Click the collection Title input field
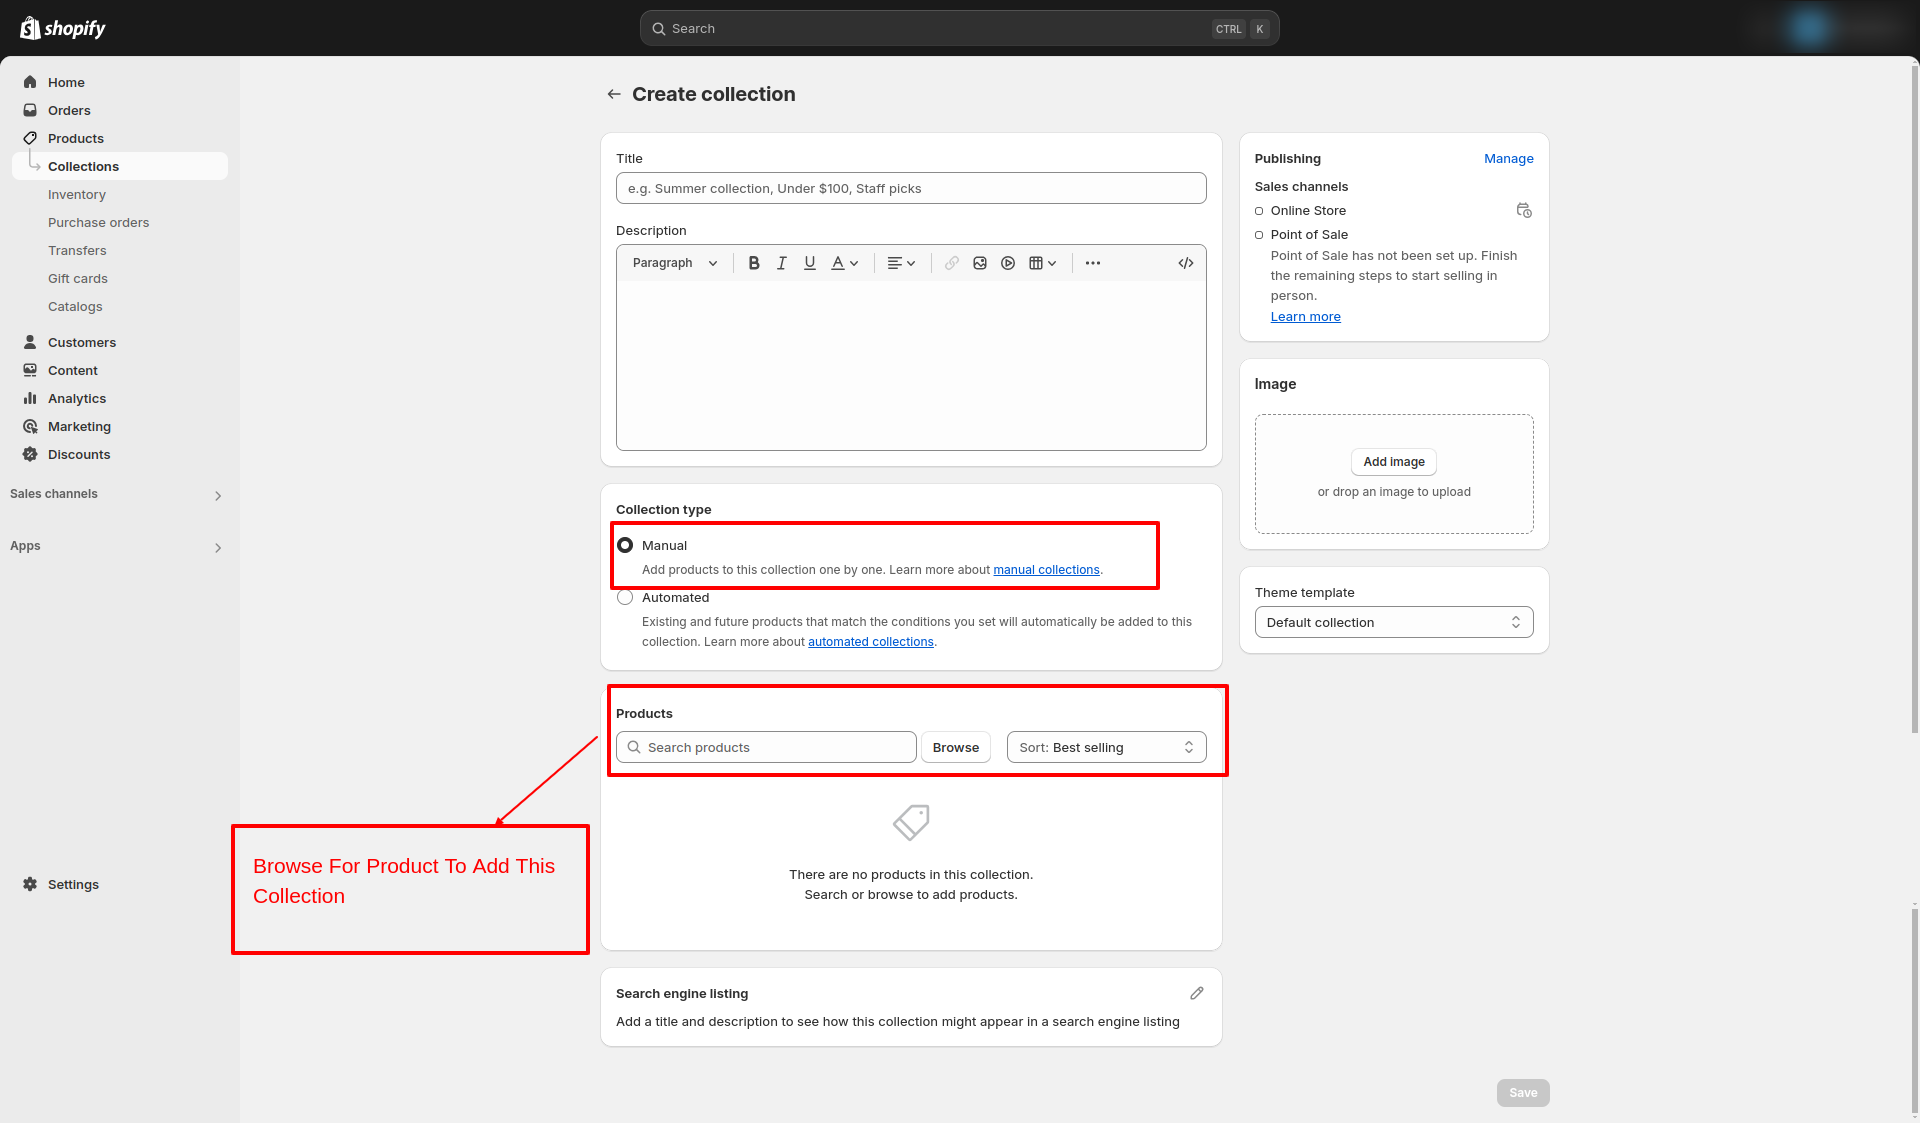The width and height of the screenshot is (1920, 1124). pyautogui.click(x=911, y=188)
